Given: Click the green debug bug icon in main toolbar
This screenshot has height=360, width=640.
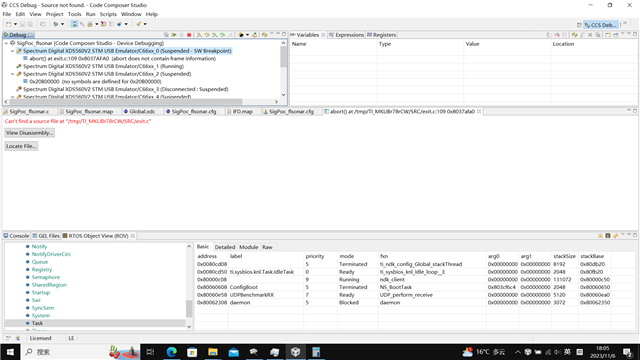Looking at the screenshot, I should pyautogui.click(x=56, y=24).
